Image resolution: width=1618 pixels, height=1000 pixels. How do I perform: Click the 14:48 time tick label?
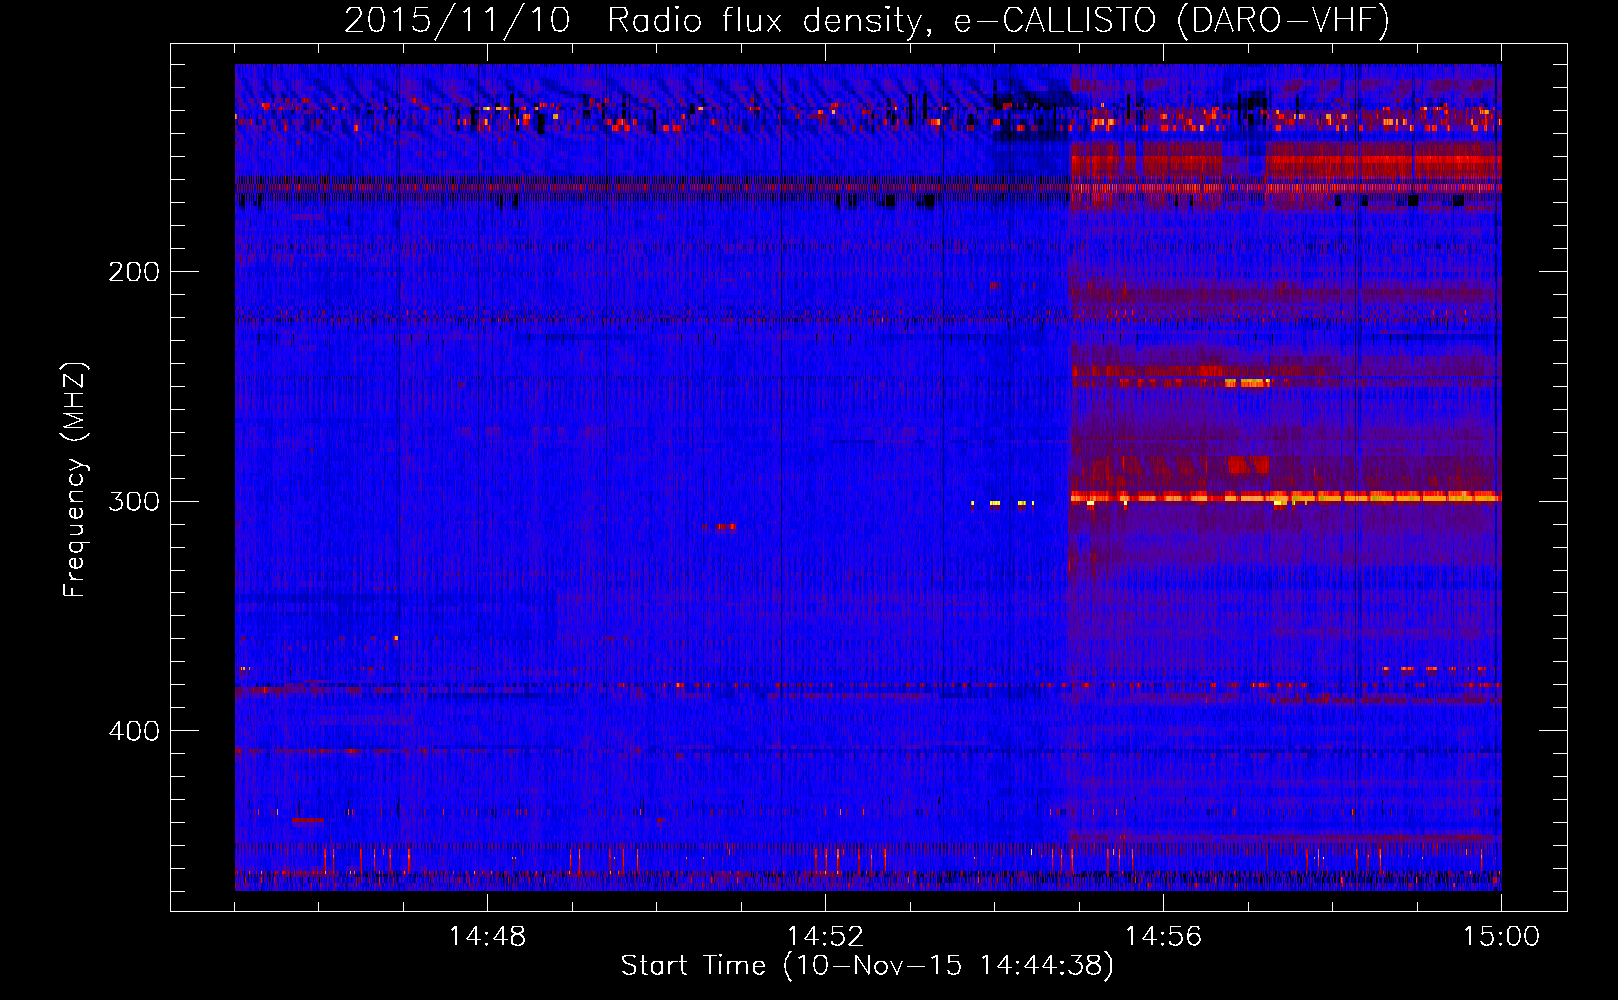[x=487, y=937]
